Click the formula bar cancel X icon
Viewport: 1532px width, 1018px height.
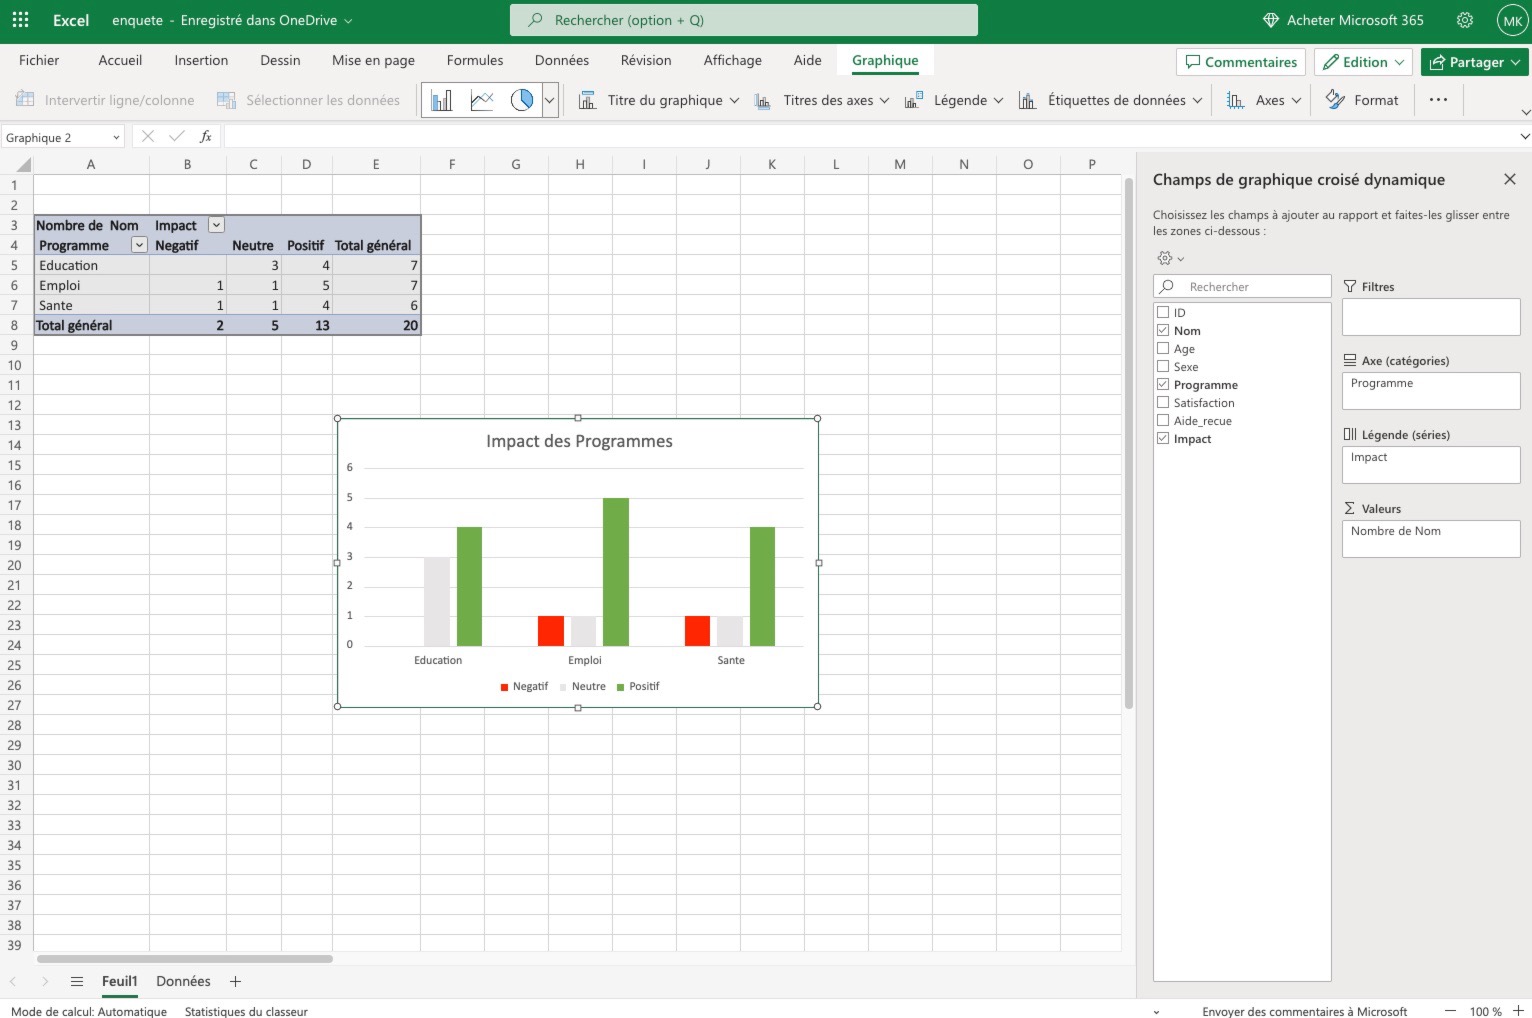click(147, 137)
